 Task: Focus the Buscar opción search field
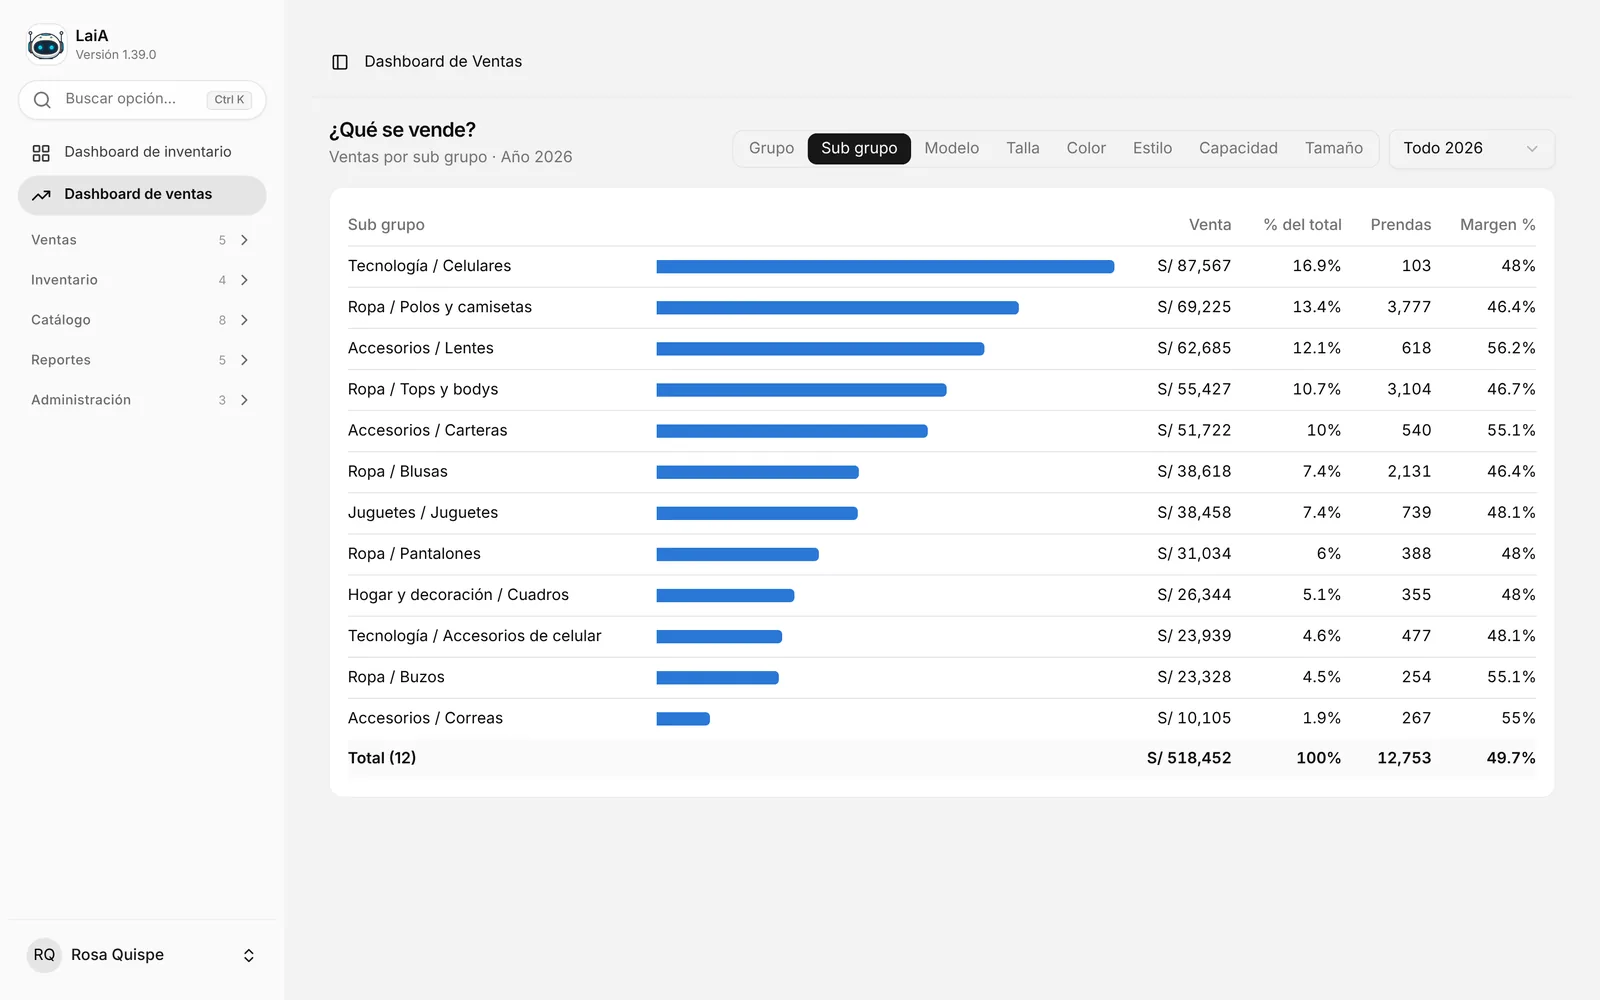(x=142, y=100)
